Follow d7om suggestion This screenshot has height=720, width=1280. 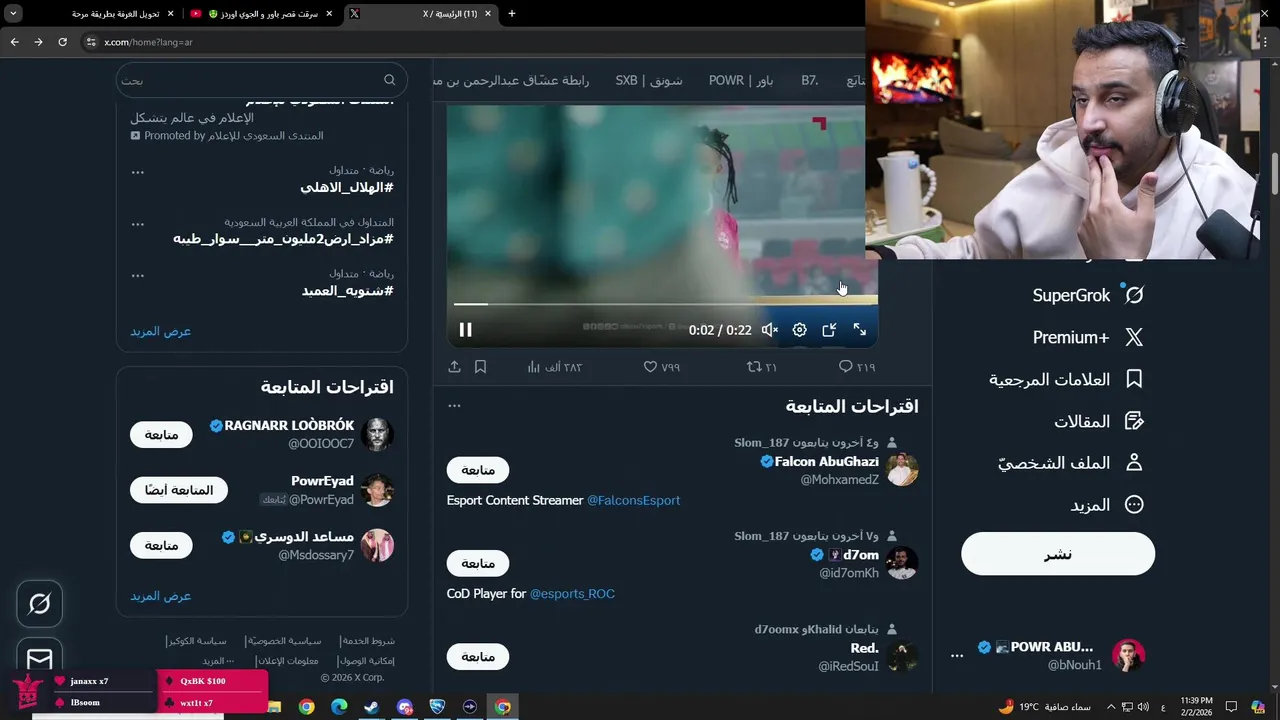pyautogui.click(x=478, y=563)
